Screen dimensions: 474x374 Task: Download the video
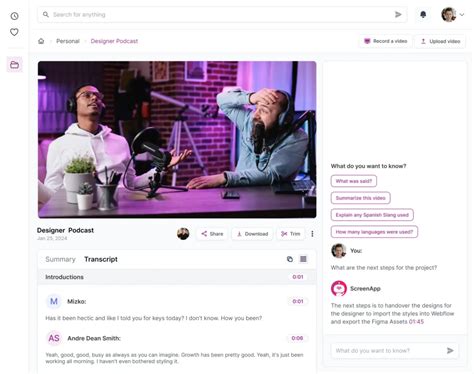(252, 234)
